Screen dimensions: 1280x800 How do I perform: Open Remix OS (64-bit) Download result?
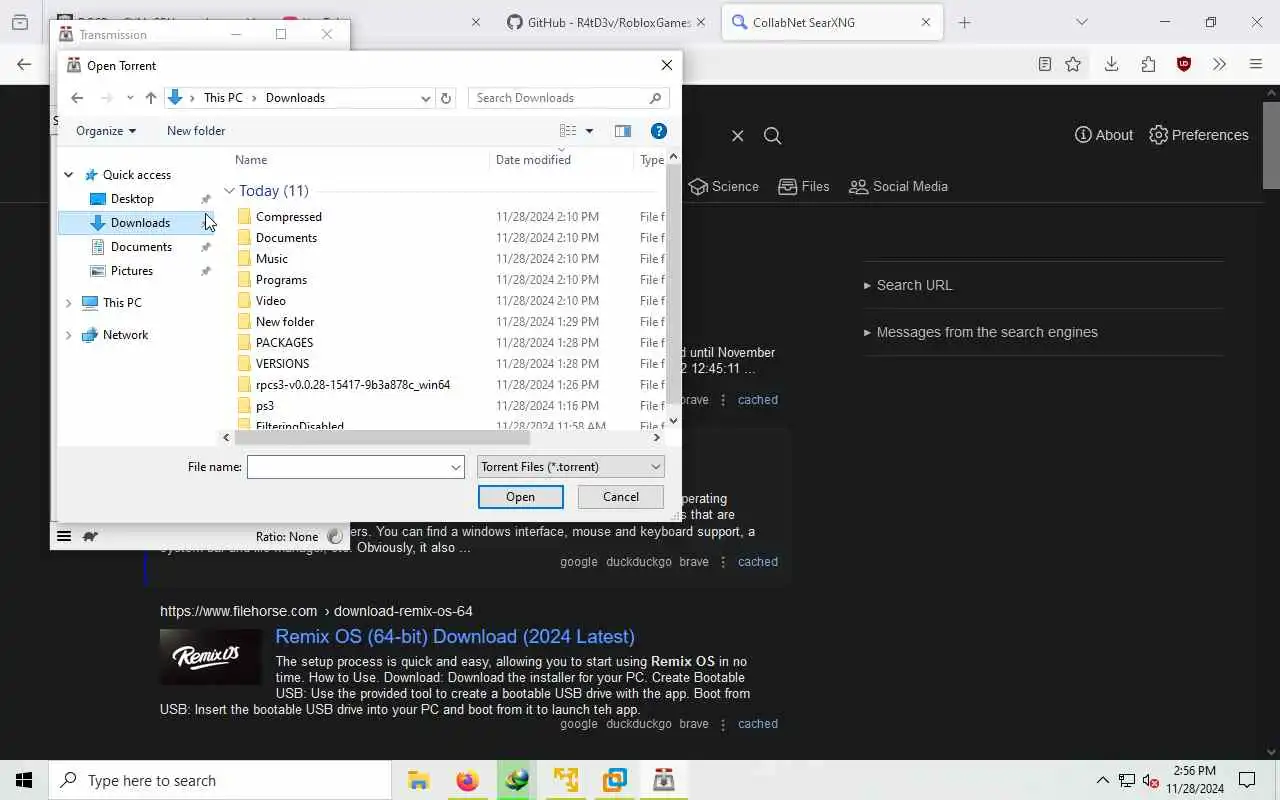(x=455, y=637)
